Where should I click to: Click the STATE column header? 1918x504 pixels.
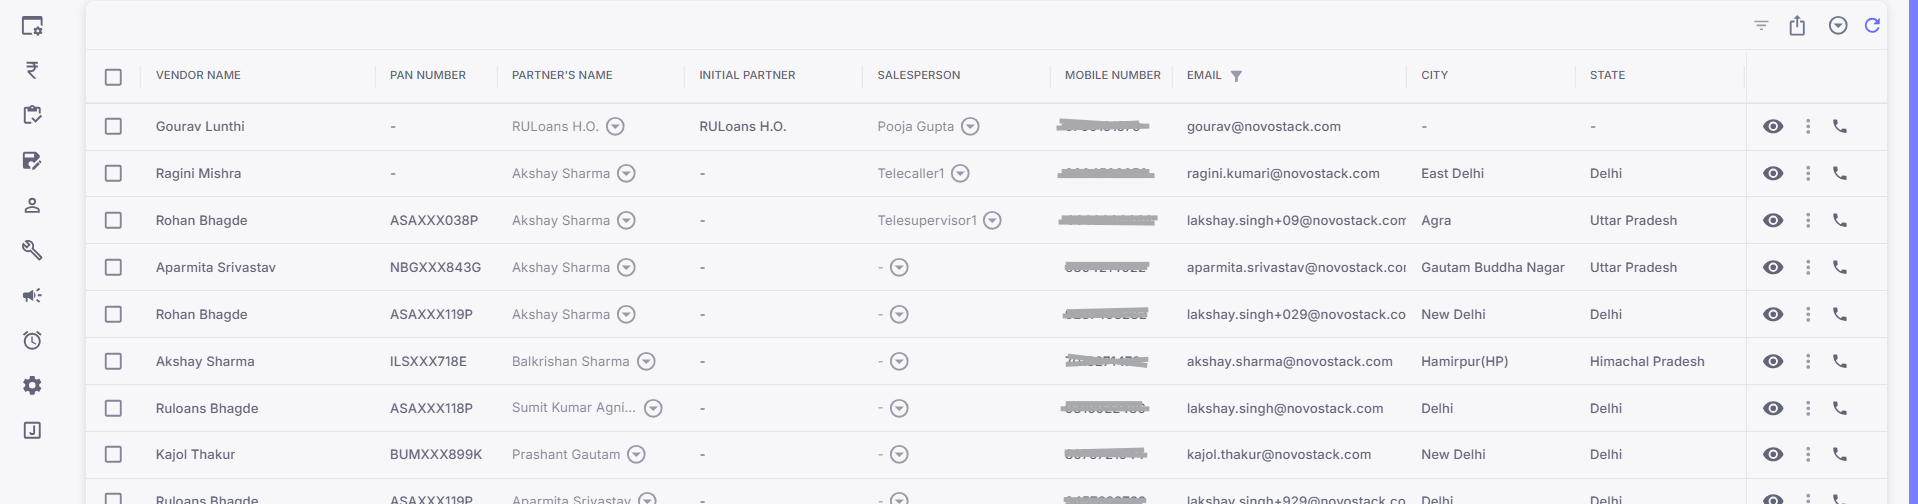(1607, 75)
